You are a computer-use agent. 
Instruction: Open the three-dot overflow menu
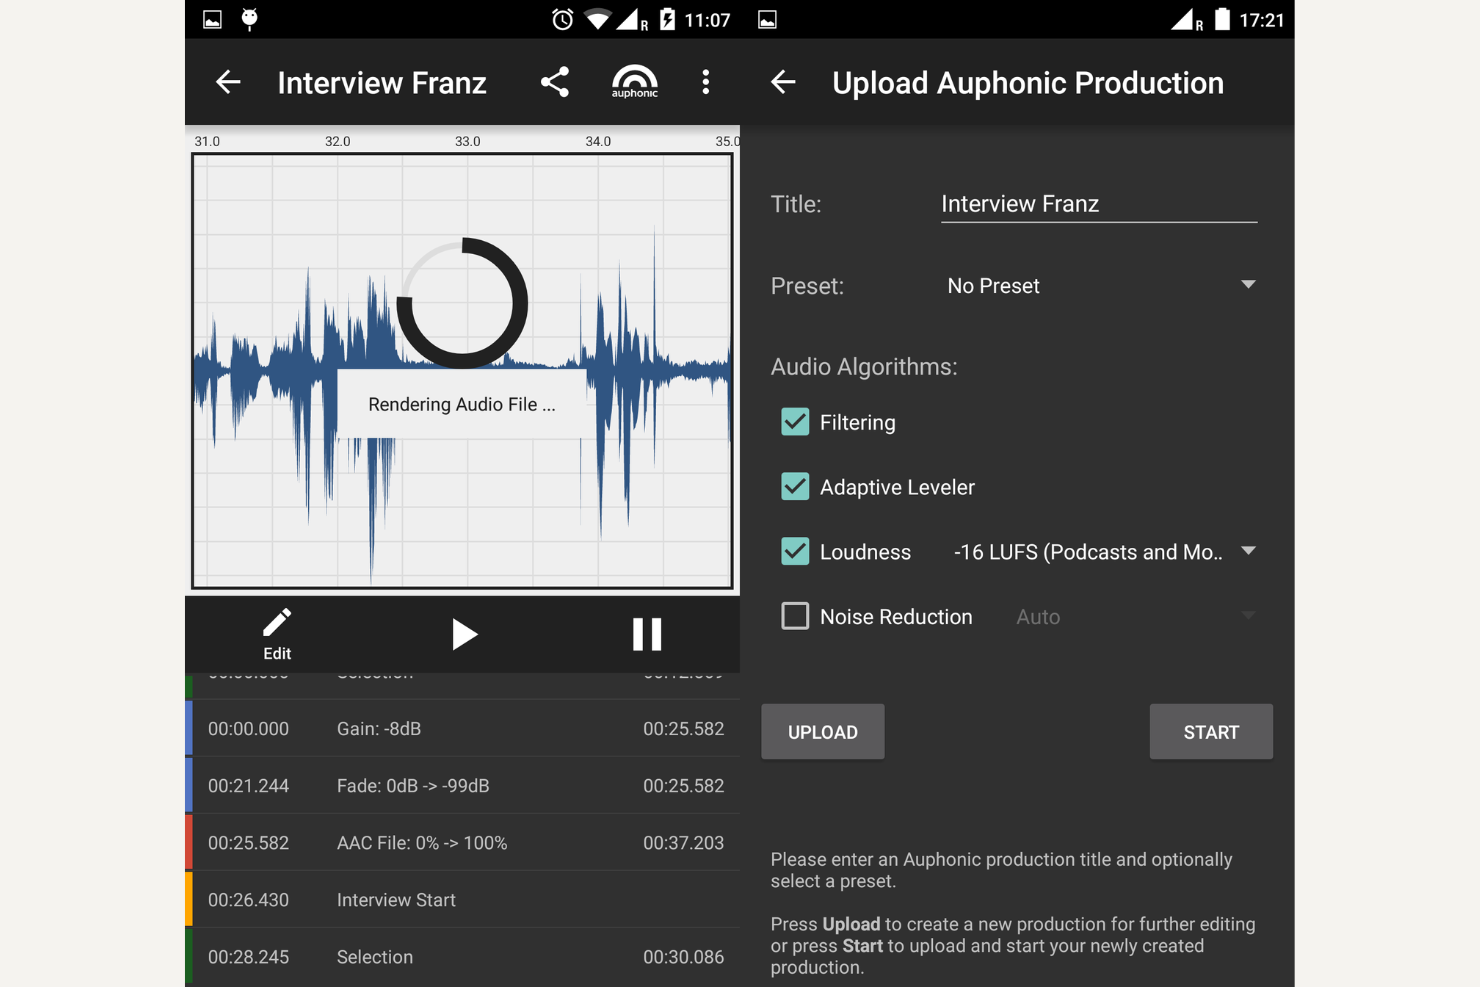(706, 82)
